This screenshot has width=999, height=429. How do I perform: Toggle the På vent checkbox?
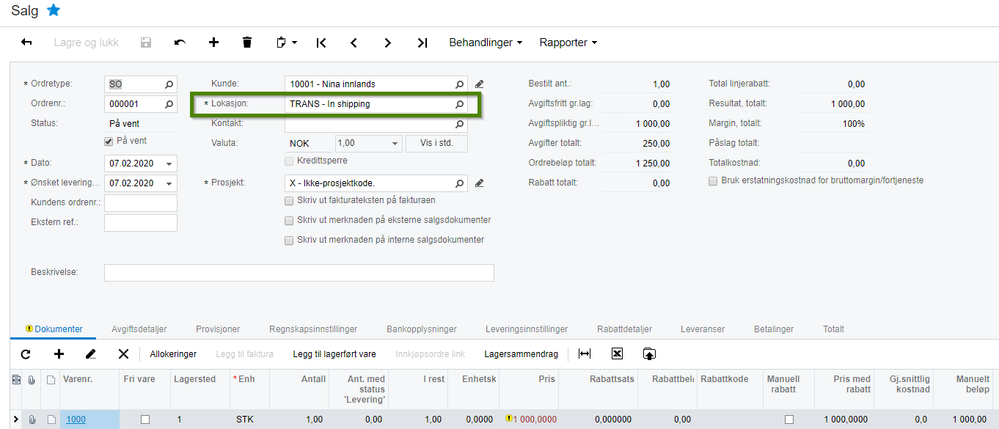coord(110,142)
